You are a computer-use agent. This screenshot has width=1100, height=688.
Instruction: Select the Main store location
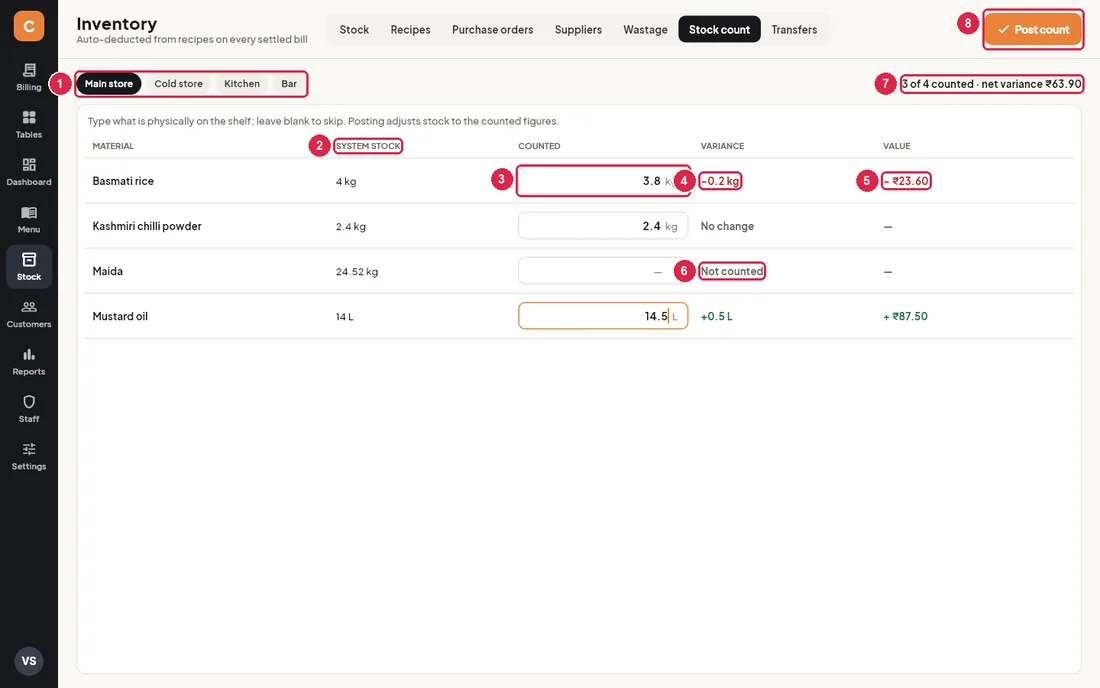[109, 83]
